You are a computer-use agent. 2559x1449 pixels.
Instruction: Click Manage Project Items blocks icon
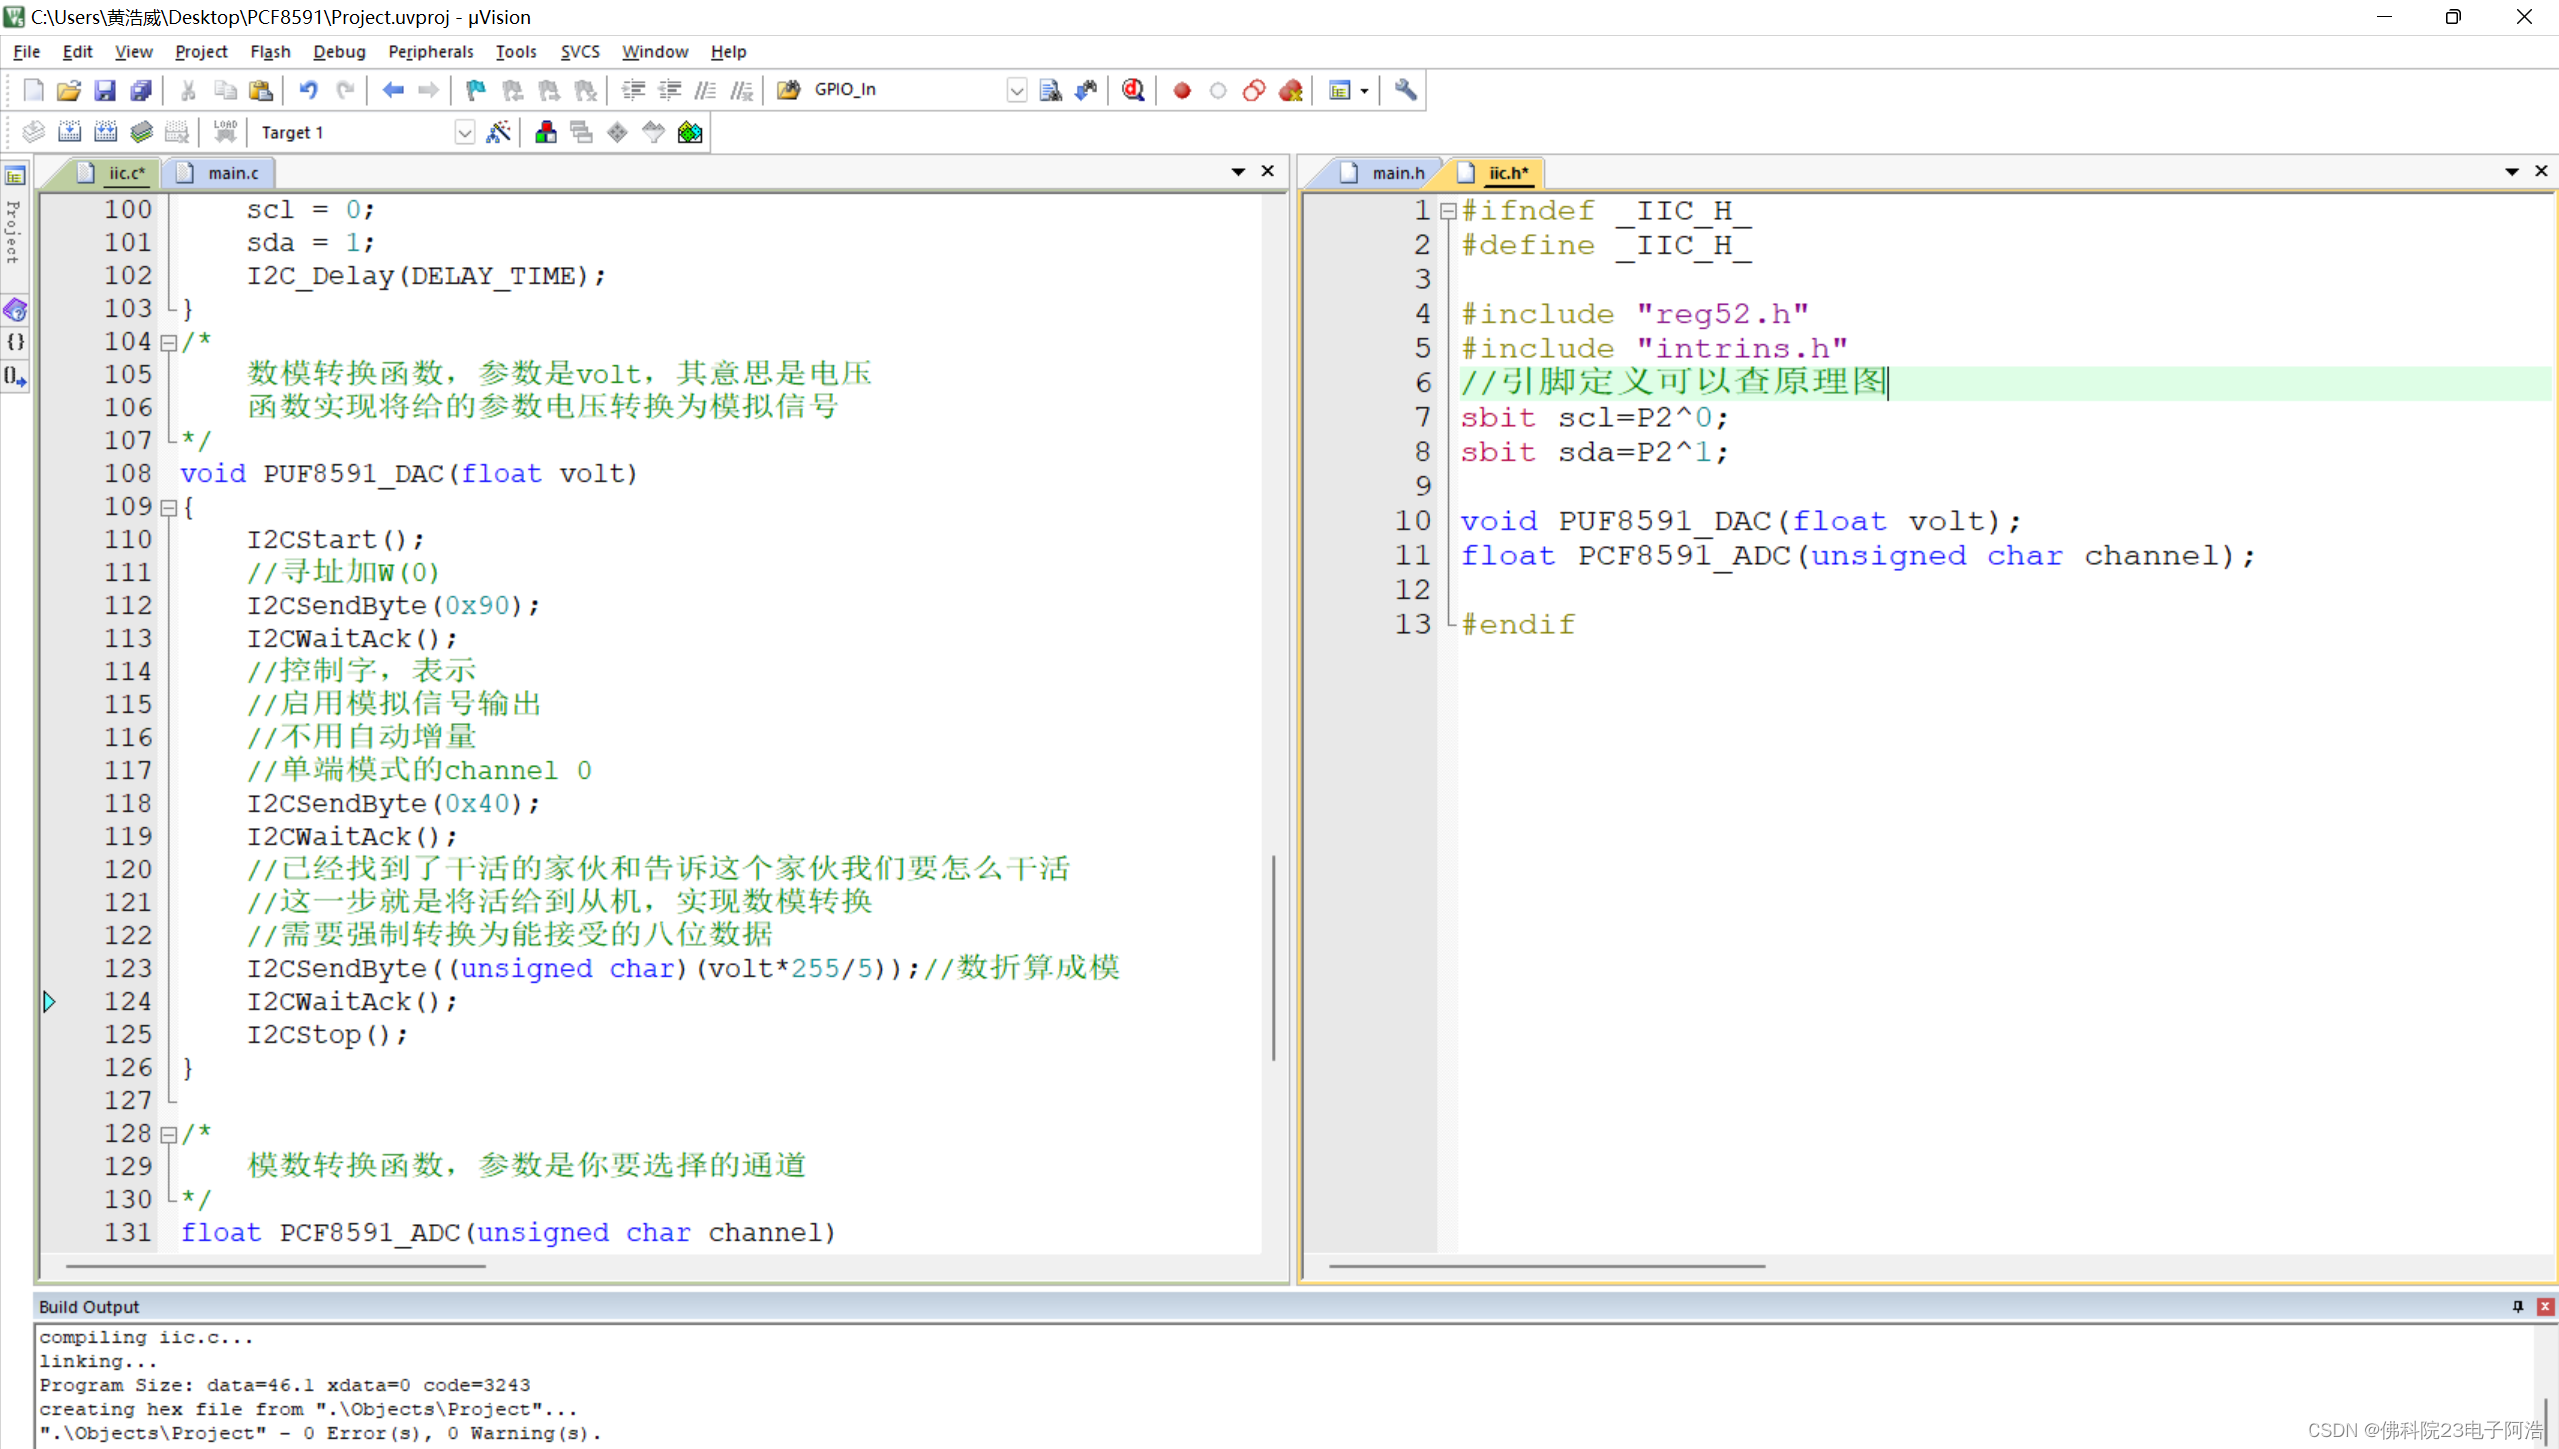tap(546, 132)
